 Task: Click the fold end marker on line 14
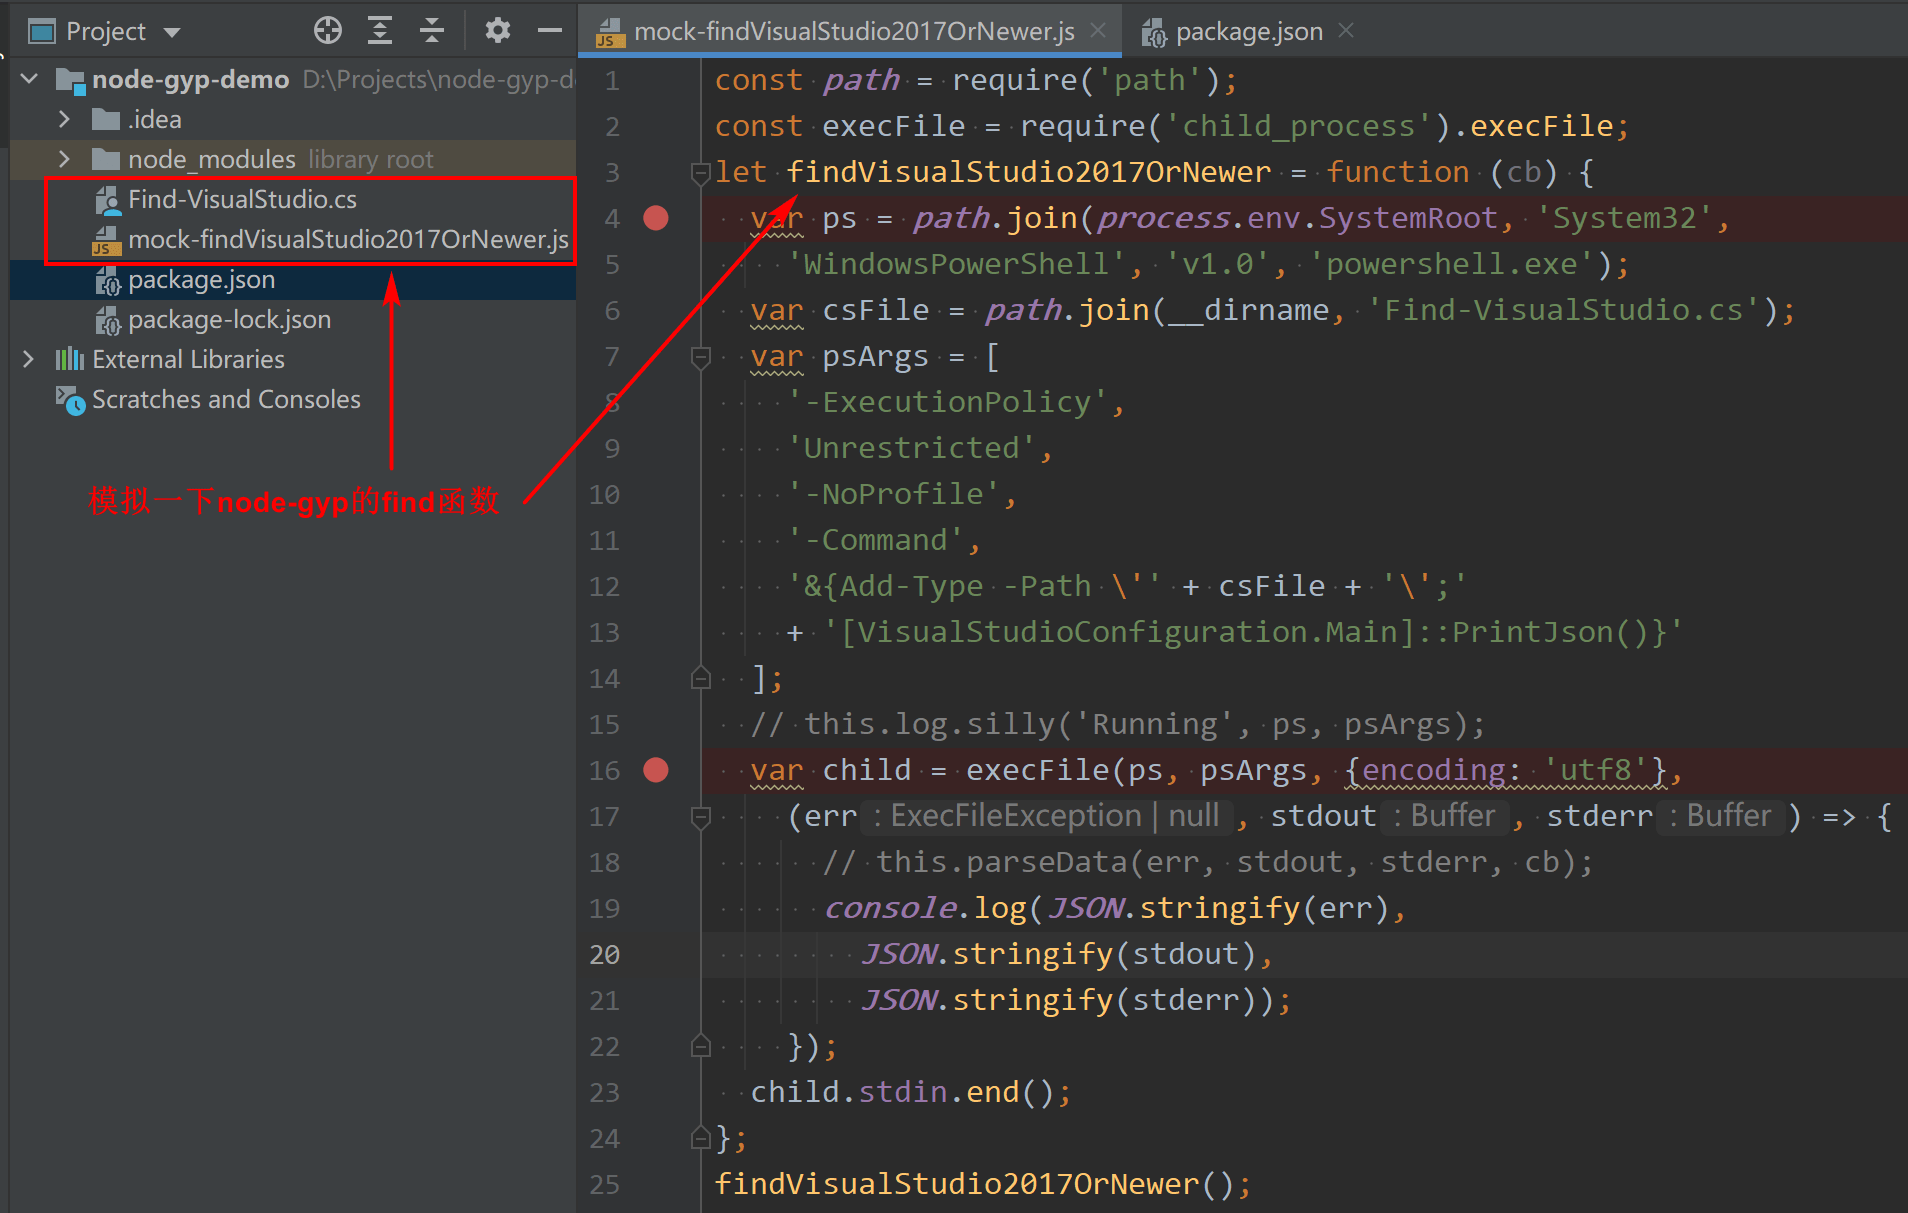pos(700,678)
